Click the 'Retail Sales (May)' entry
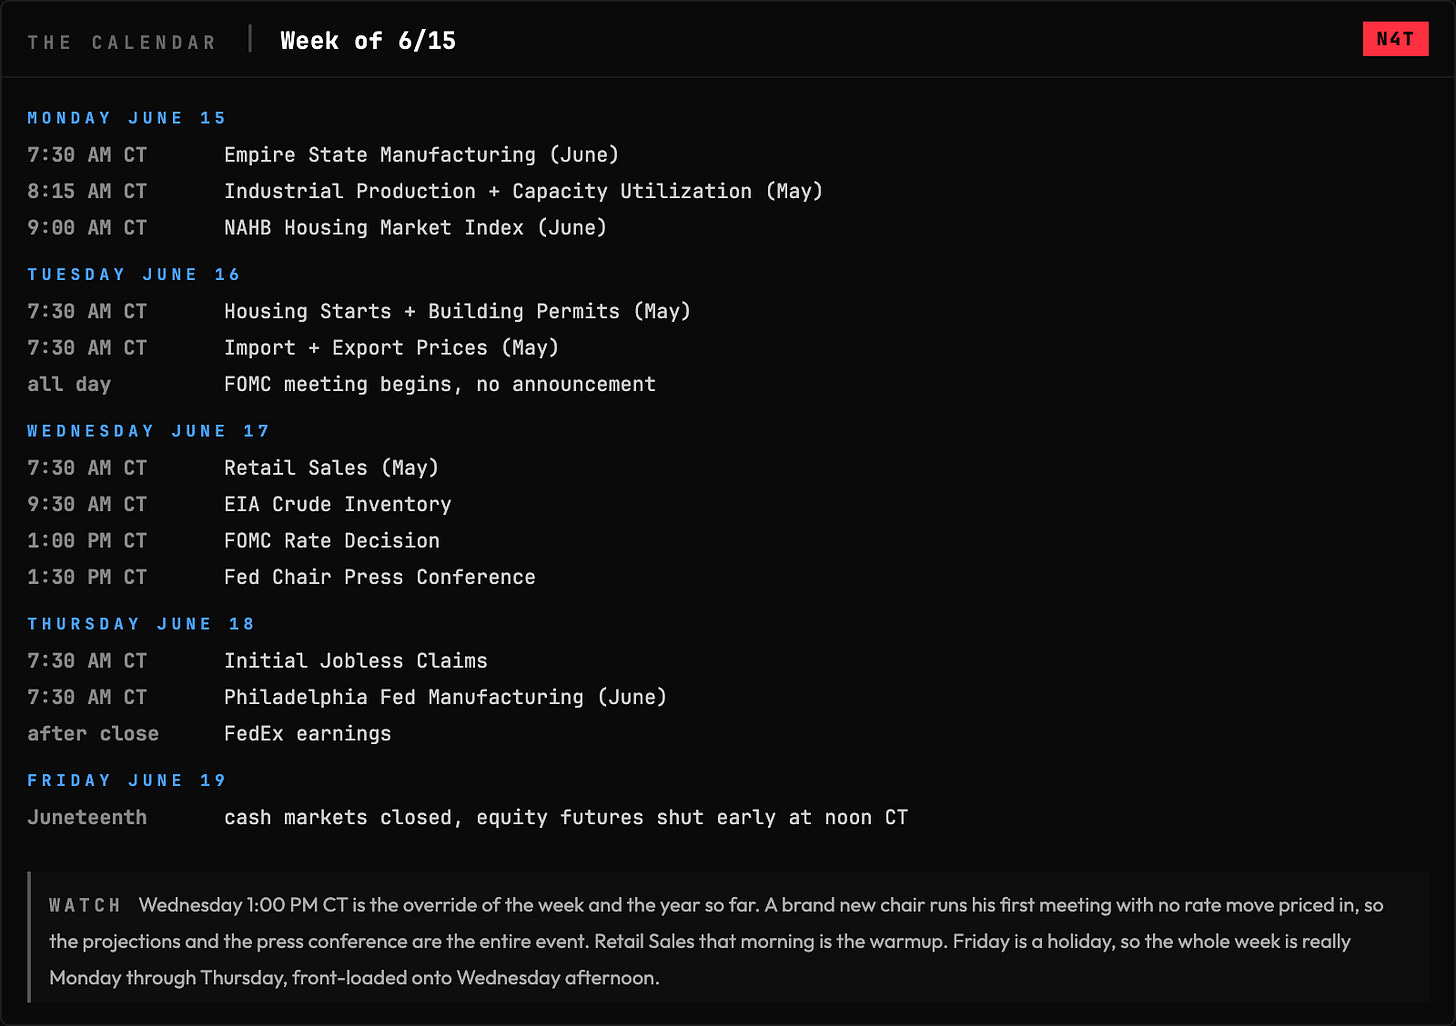The width and height of the screenshot is (1456, 1026). point(331,468)
